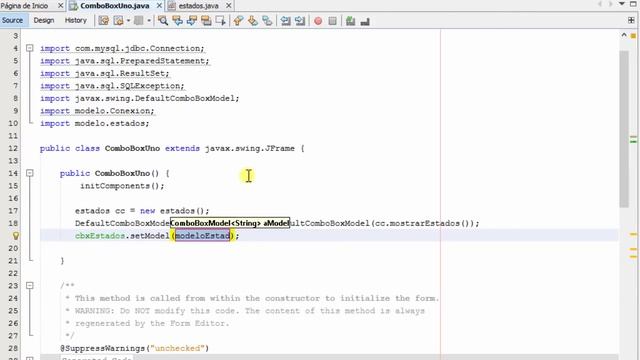Stop Macro Recording icon

(332, 21)
